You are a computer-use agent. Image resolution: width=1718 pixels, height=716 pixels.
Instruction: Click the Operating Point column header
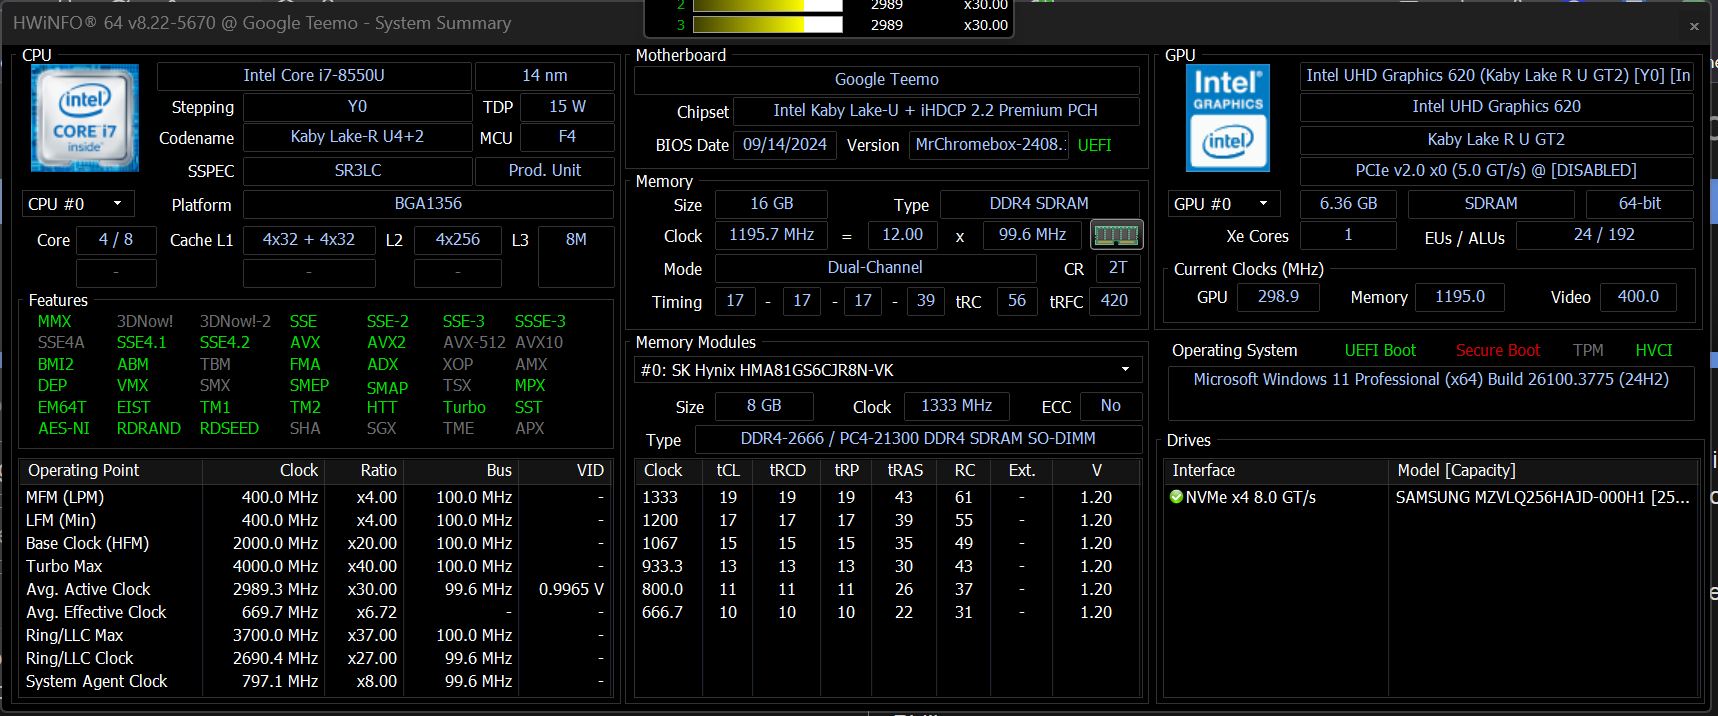[111, 470]
